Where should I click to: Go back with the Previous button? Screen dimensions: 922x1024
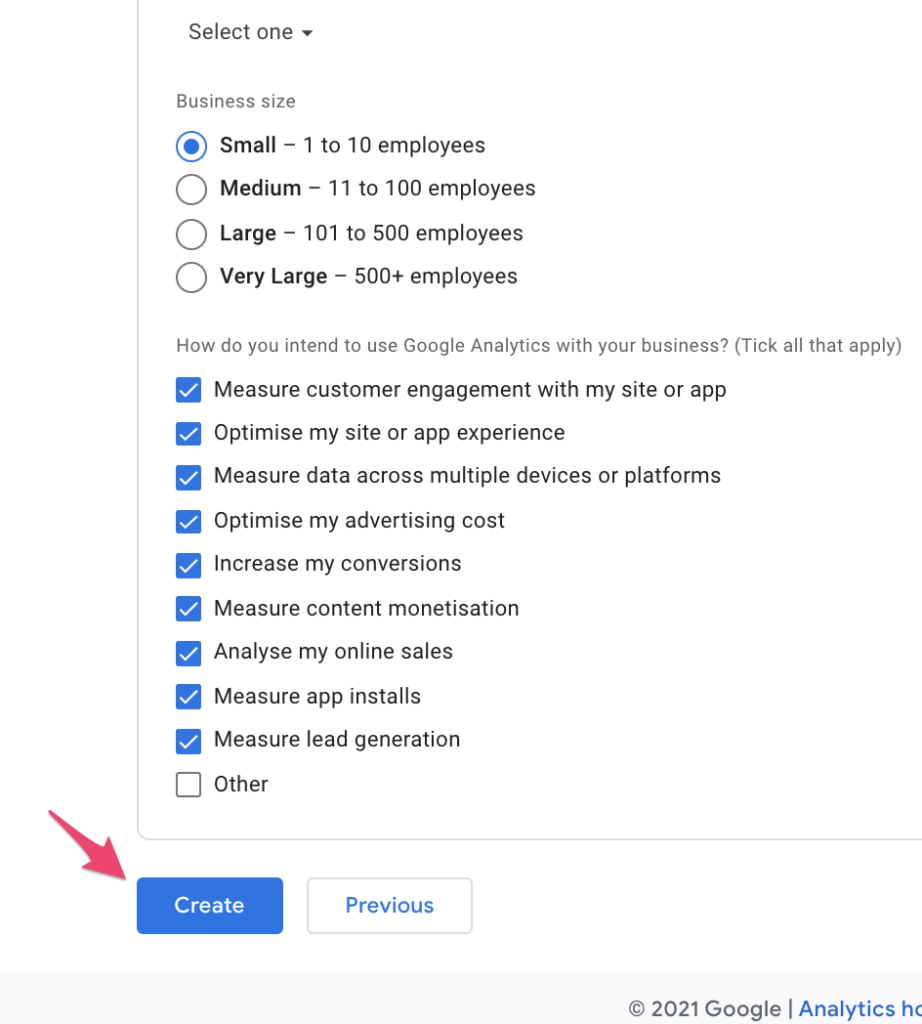point(389,905)
